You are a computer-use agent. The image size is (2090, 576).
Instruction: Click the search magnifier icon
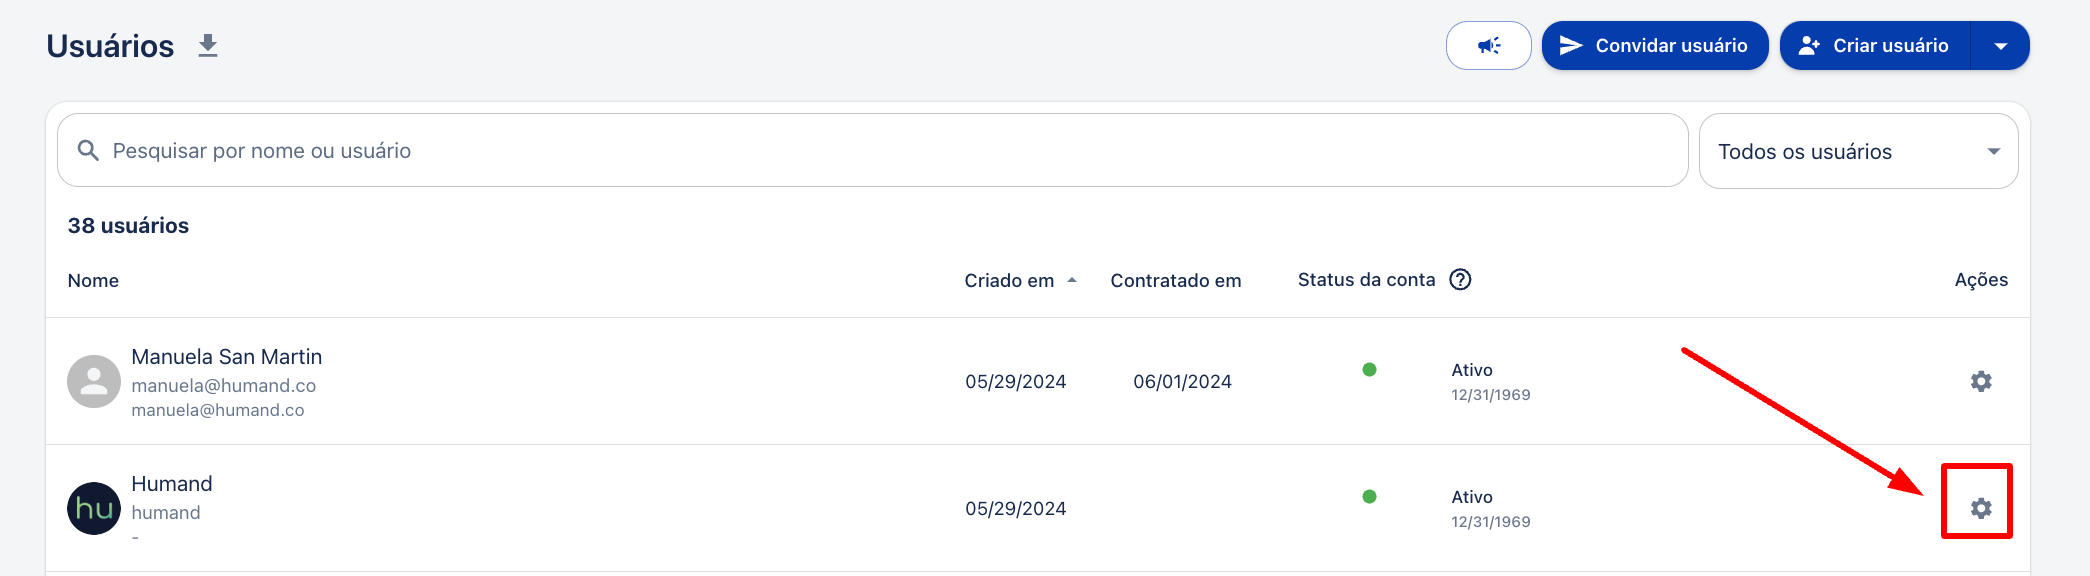[88, 150]
